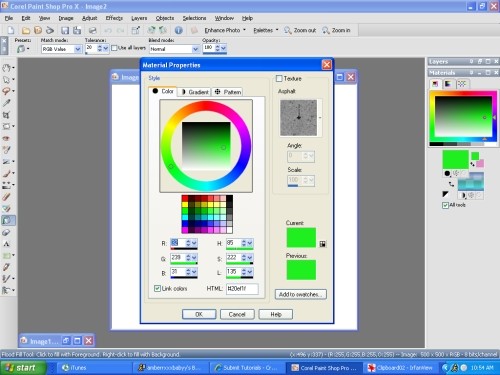Click the HTML color code field
Viewport: 500px width, 375px height.
coord(242,289)
